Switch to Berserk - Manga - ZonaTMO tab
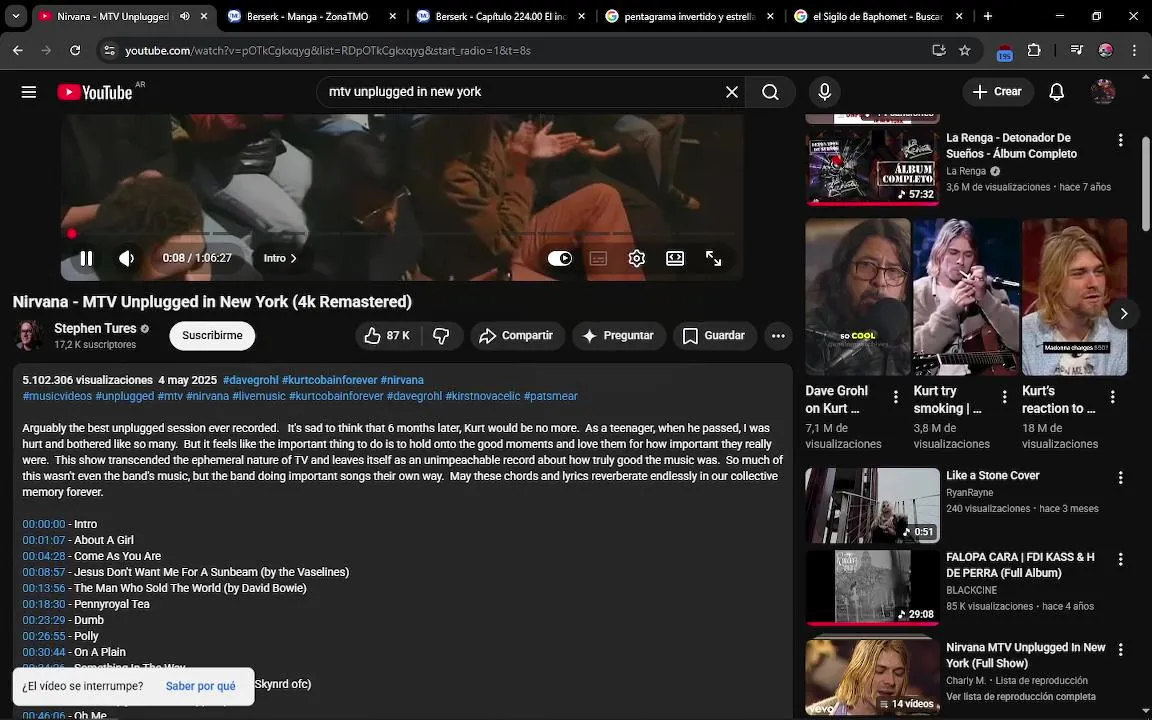The height and width of the screenshot is (720, 1152). pyautogui.click(x=314, y=16)
